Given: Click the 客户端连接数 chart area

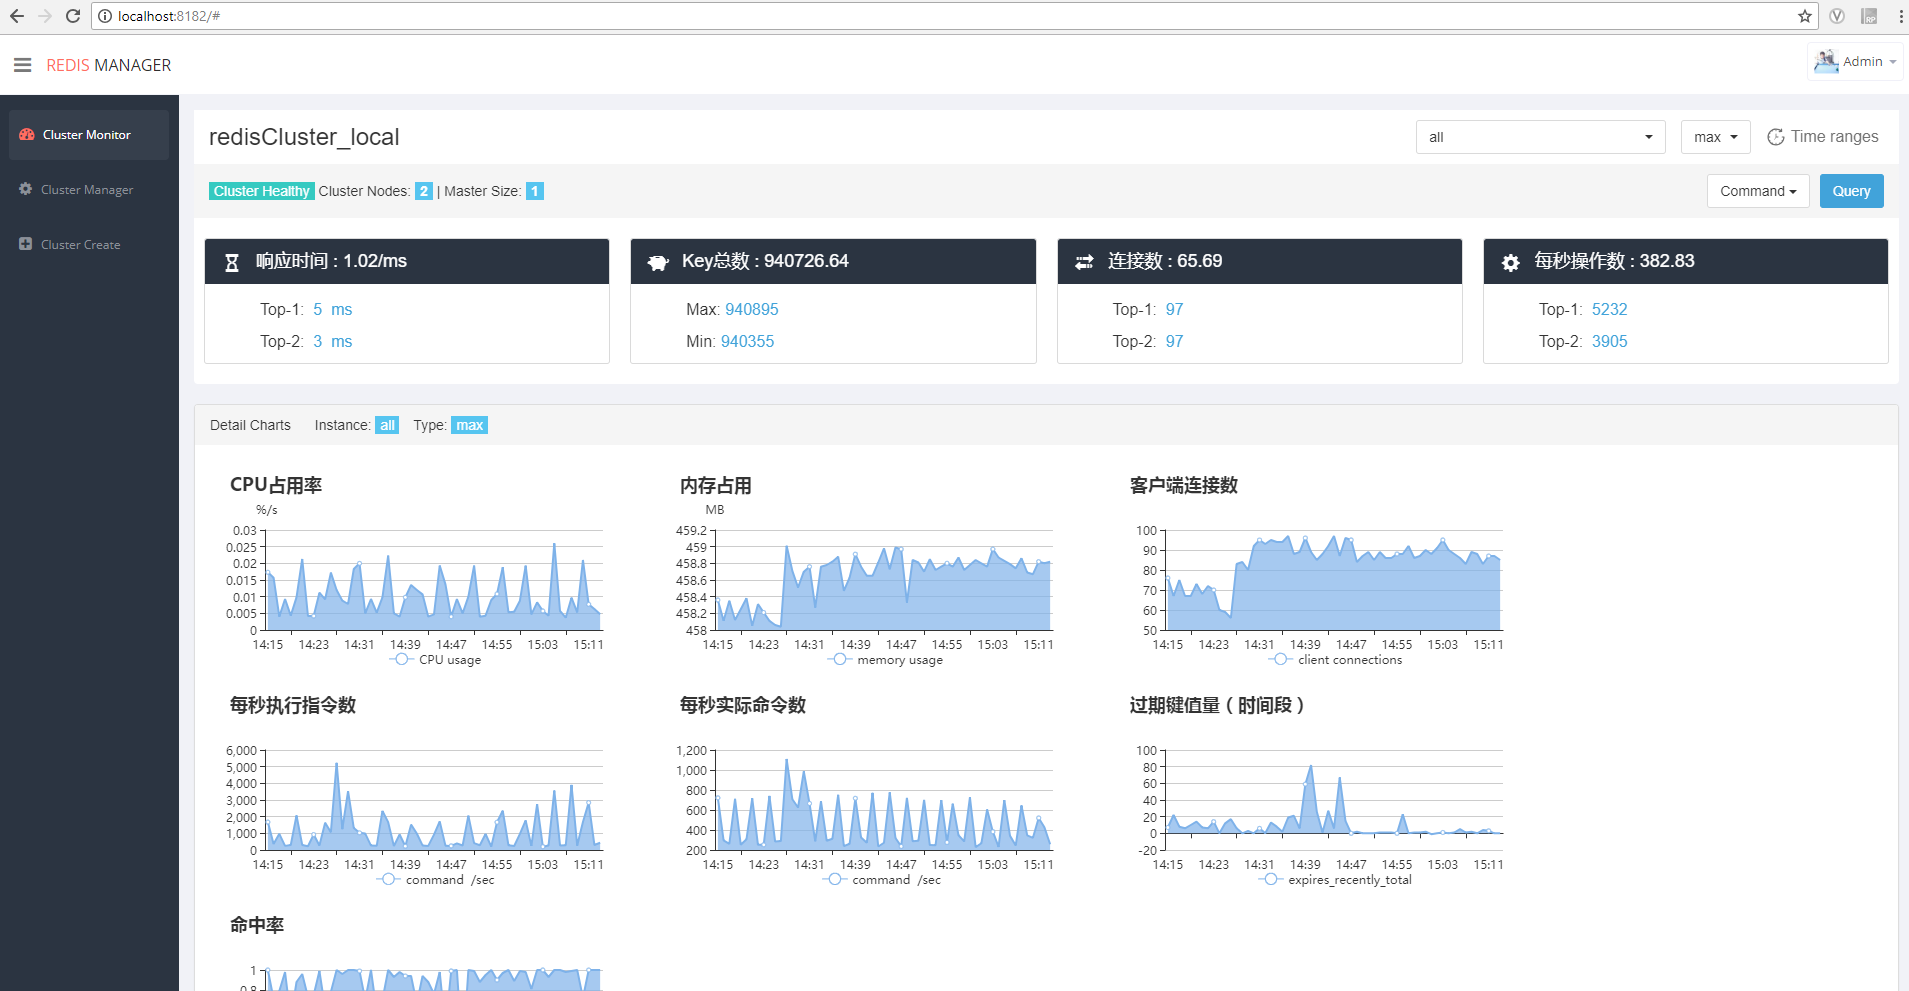Looking at the screenshot, I should point(1333,581).
